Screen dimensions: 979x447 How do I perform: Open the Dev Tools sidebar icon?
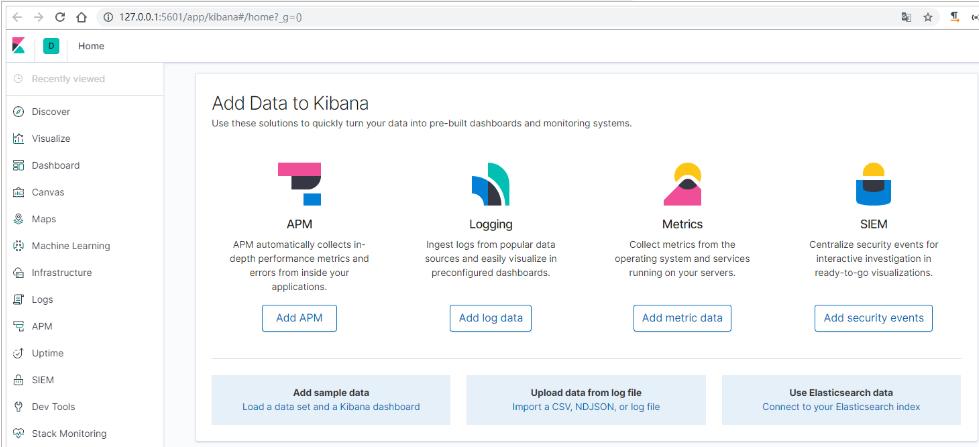click(18, 407)
